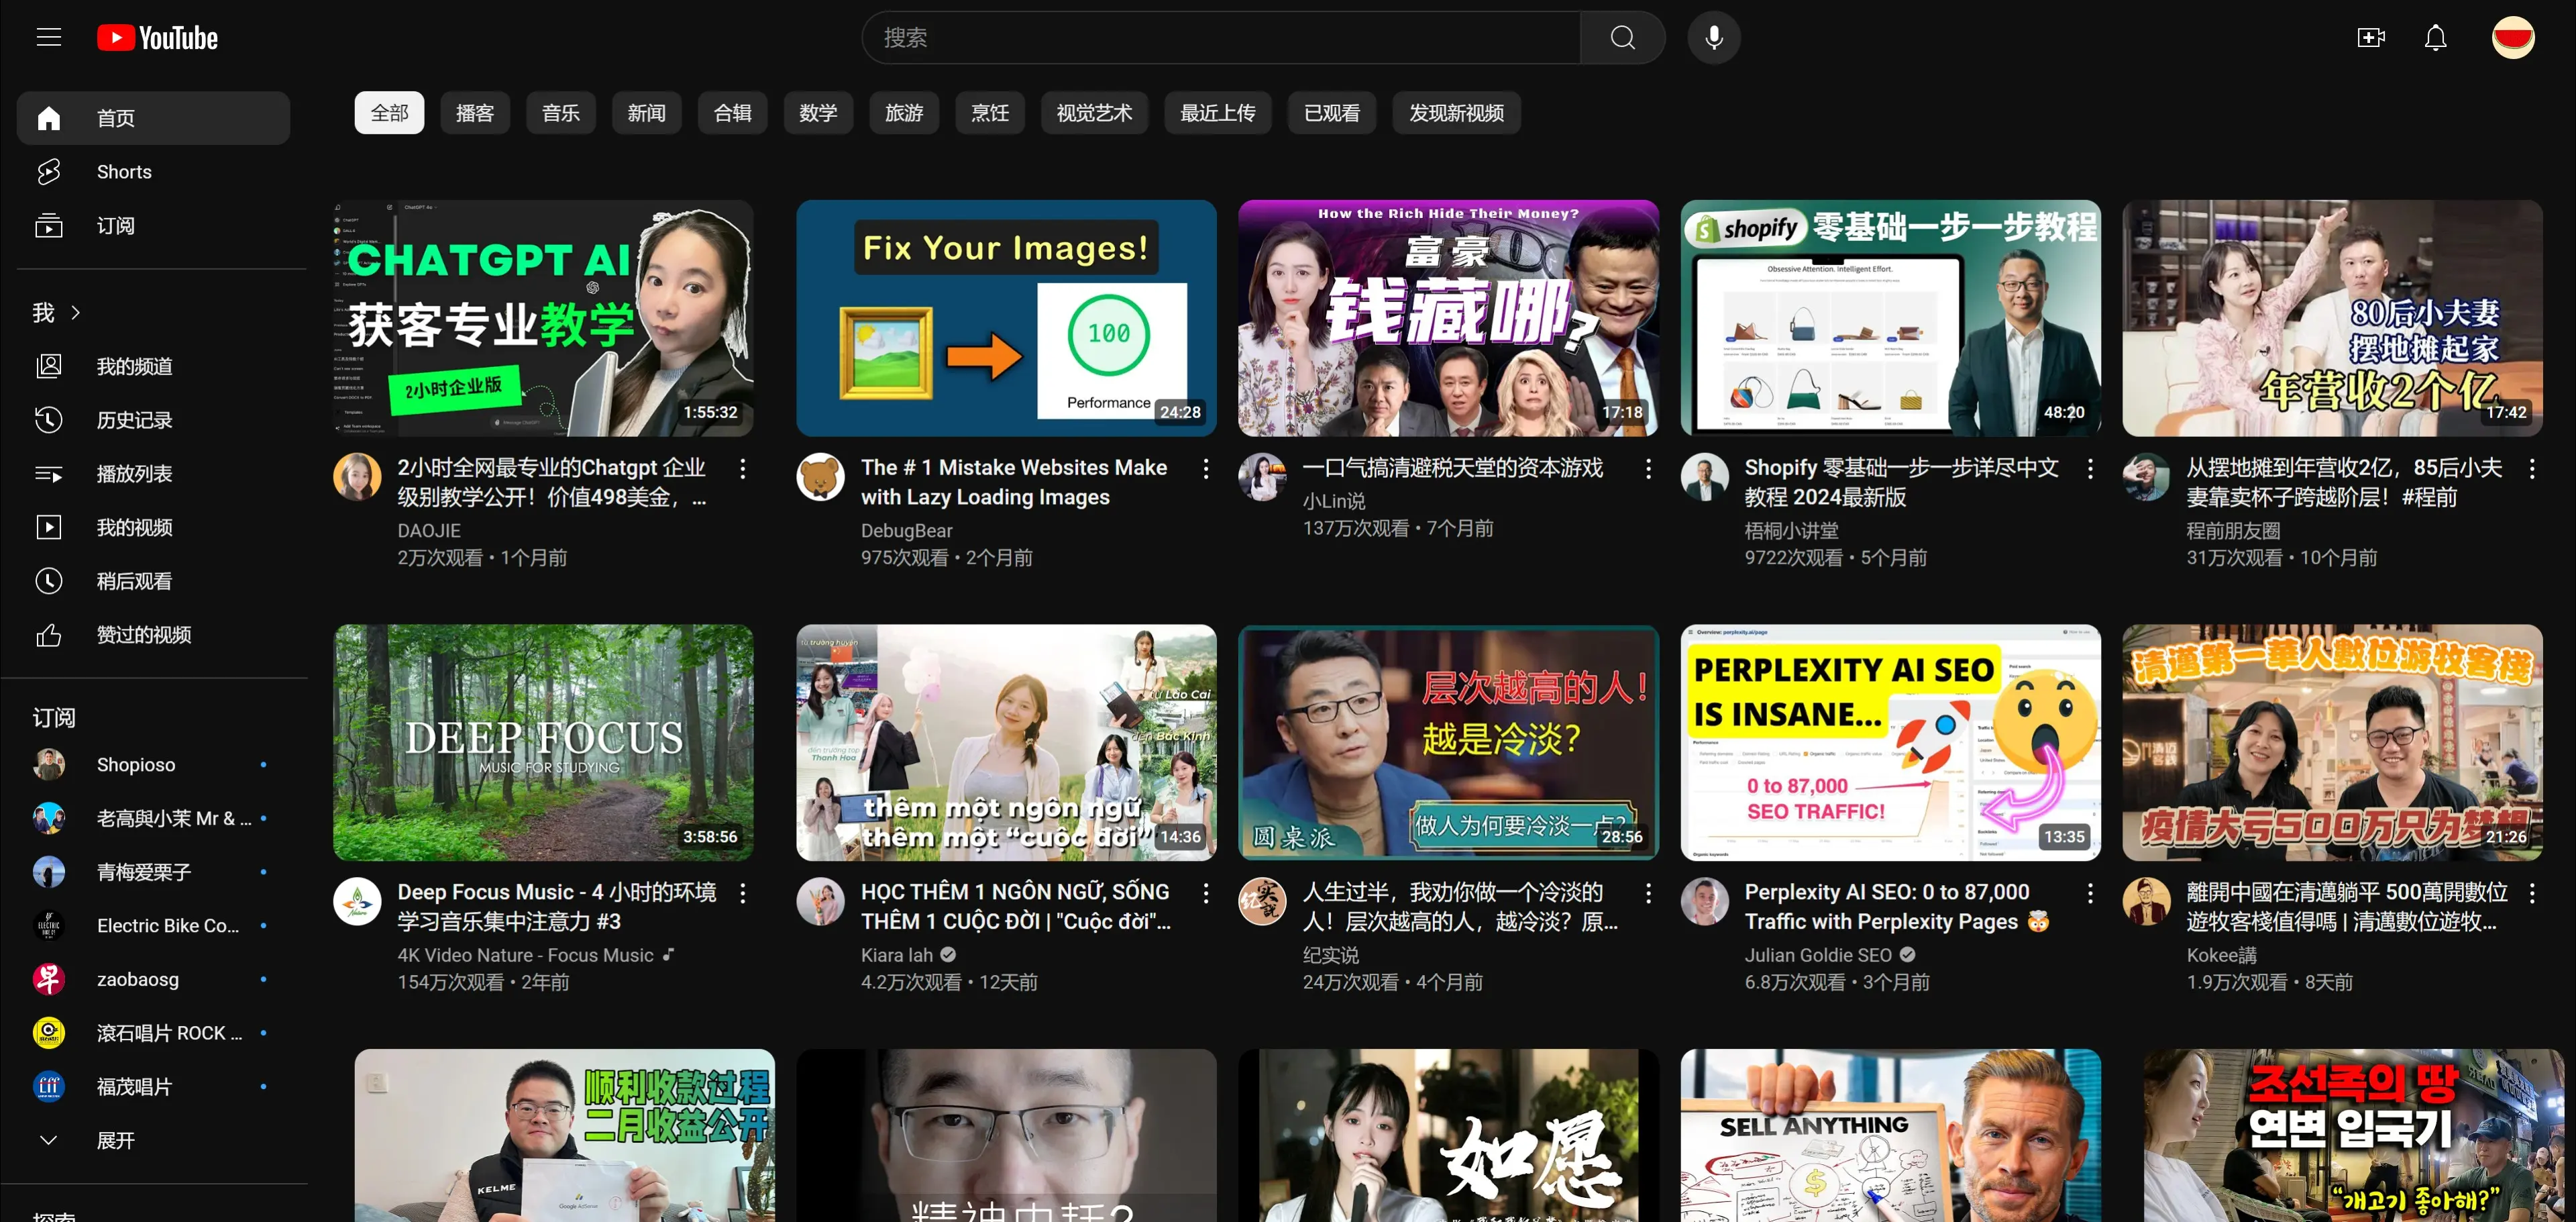The width and height of the screenshot is (2576, 1222).
Task: Open more options for Perplexity AI SEO video
Action: tap(2090, 893)
